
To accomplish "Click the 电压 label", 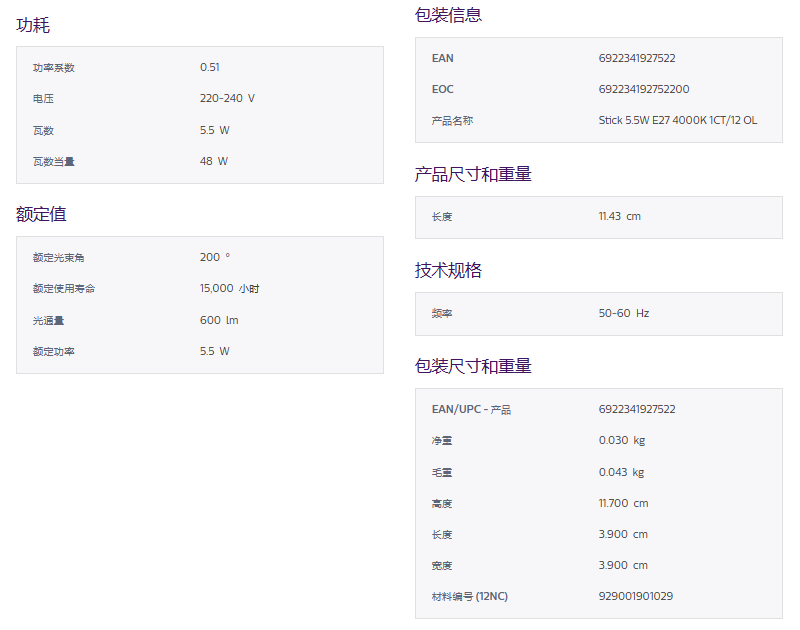I will (43, 98).
